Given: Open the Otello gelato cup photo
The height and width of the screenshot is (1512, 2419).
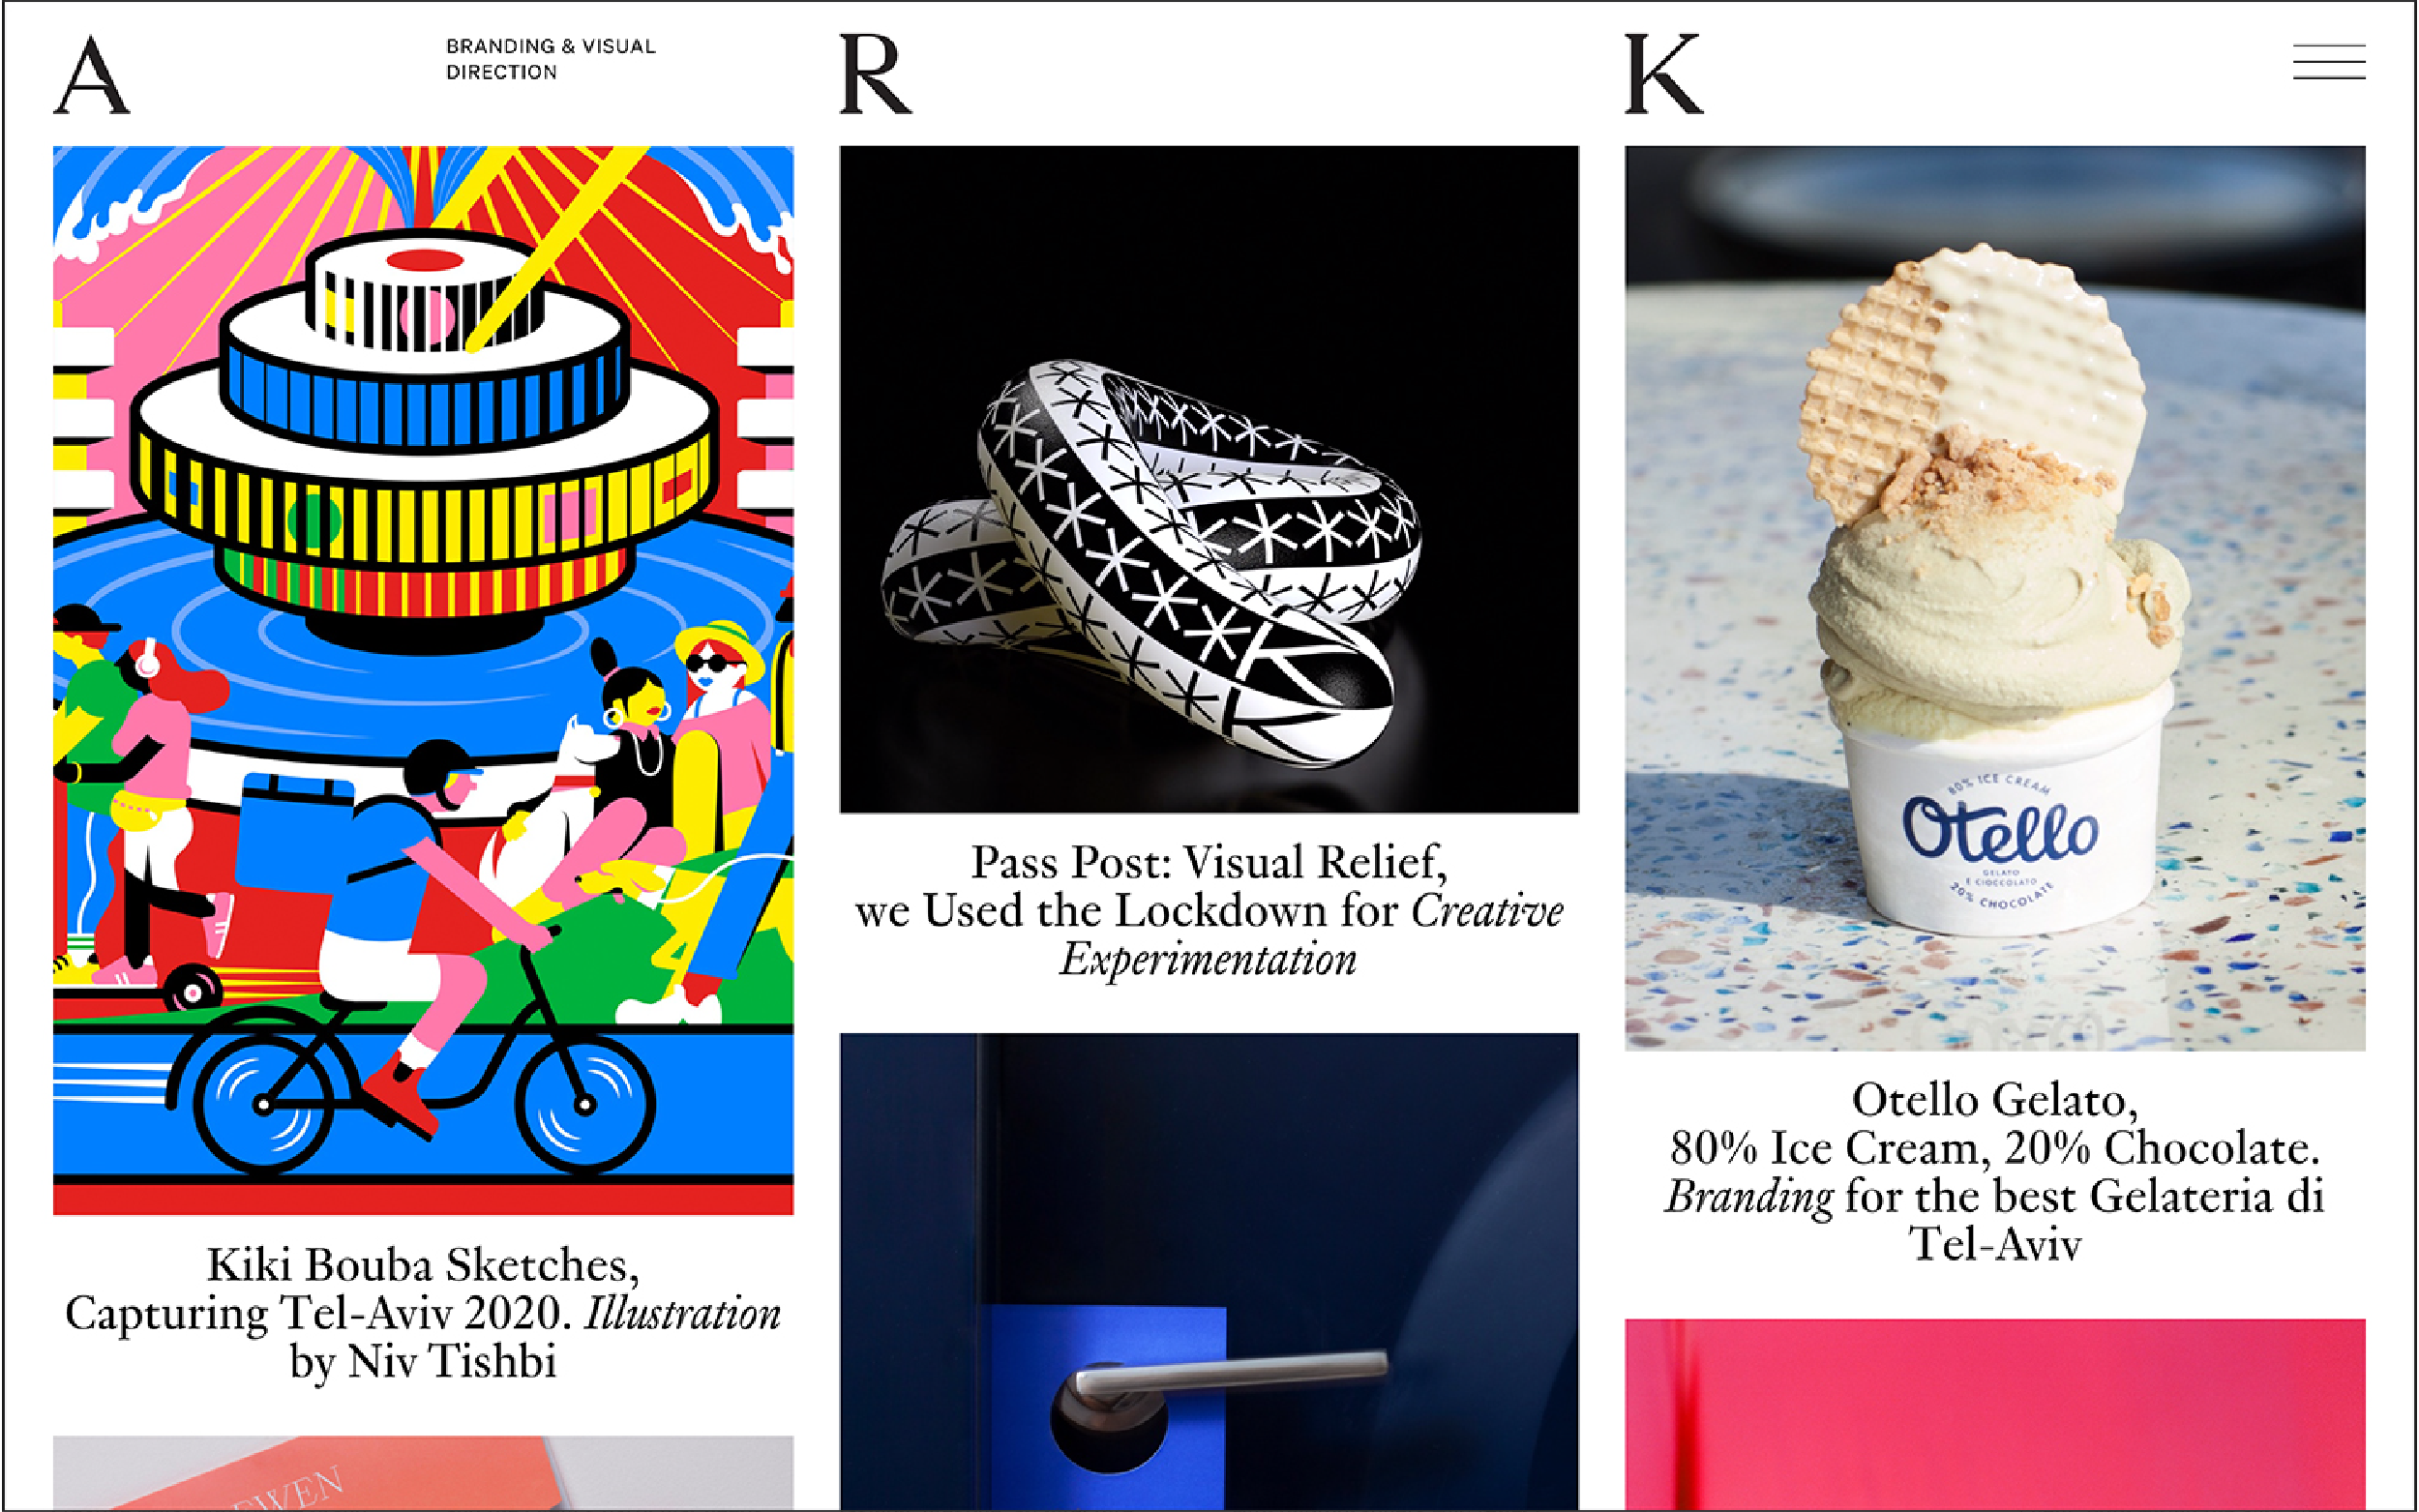Looking at the screenshot, I should click(1995, 598).
